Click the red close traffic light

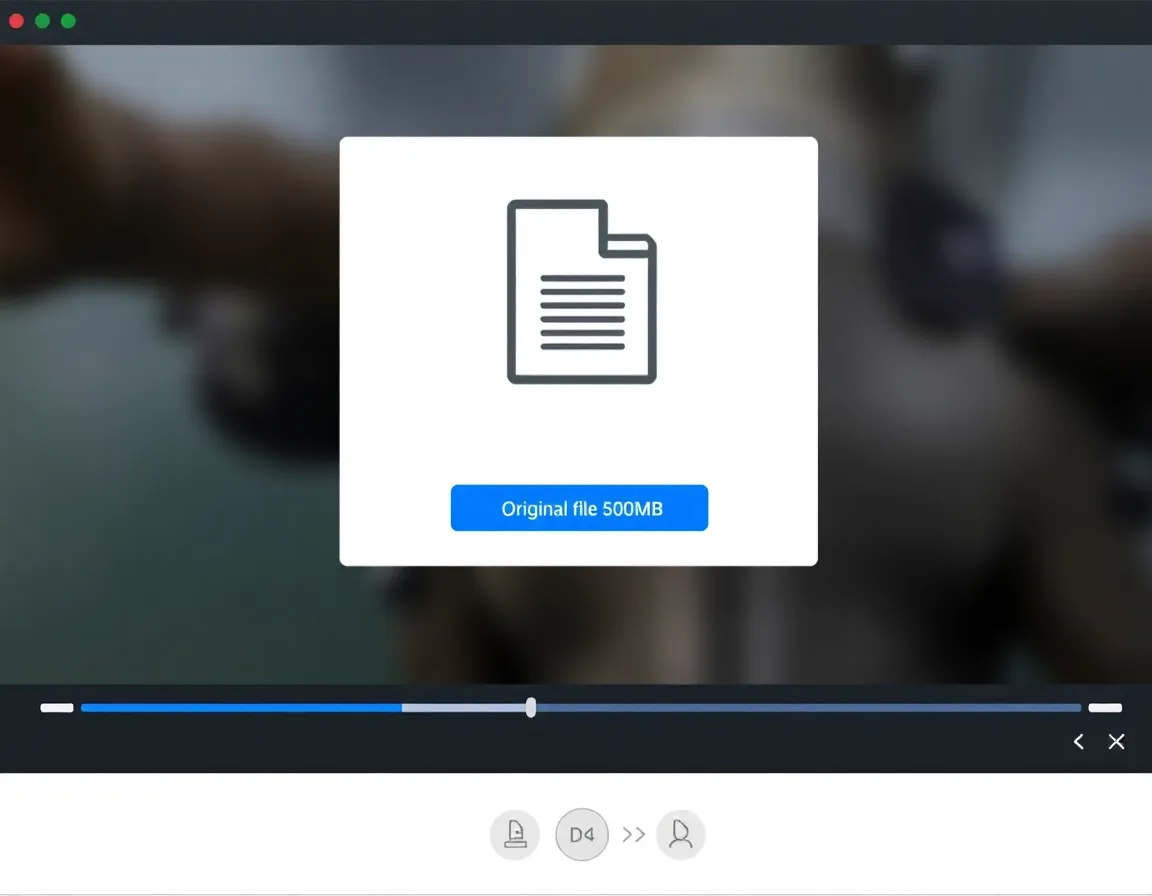[x=16, y=20]
